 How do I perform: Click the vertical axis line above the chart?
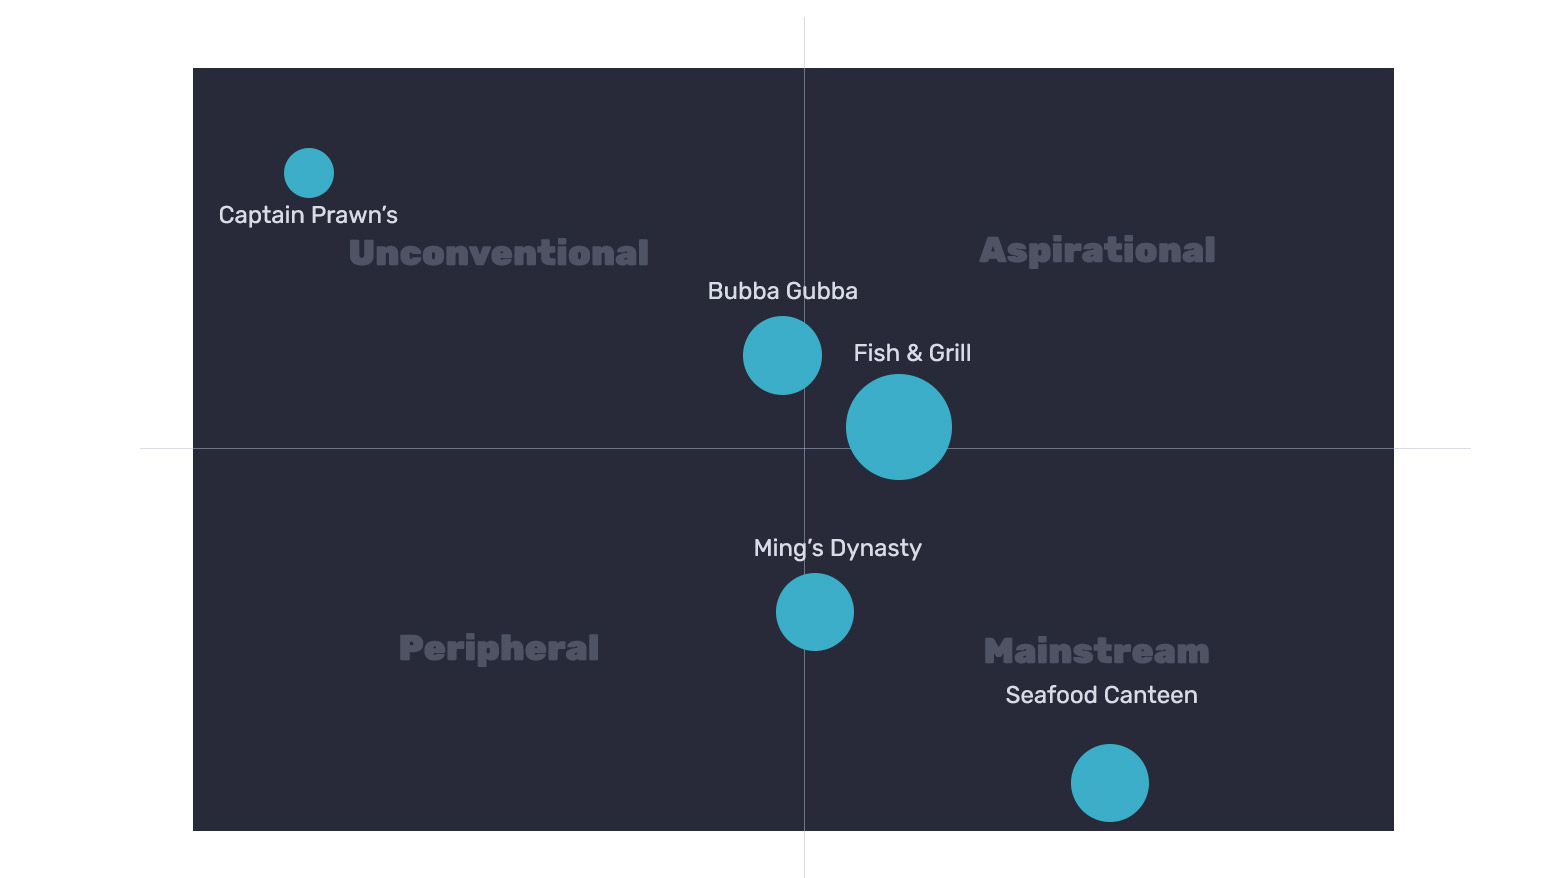pos(804,42)
